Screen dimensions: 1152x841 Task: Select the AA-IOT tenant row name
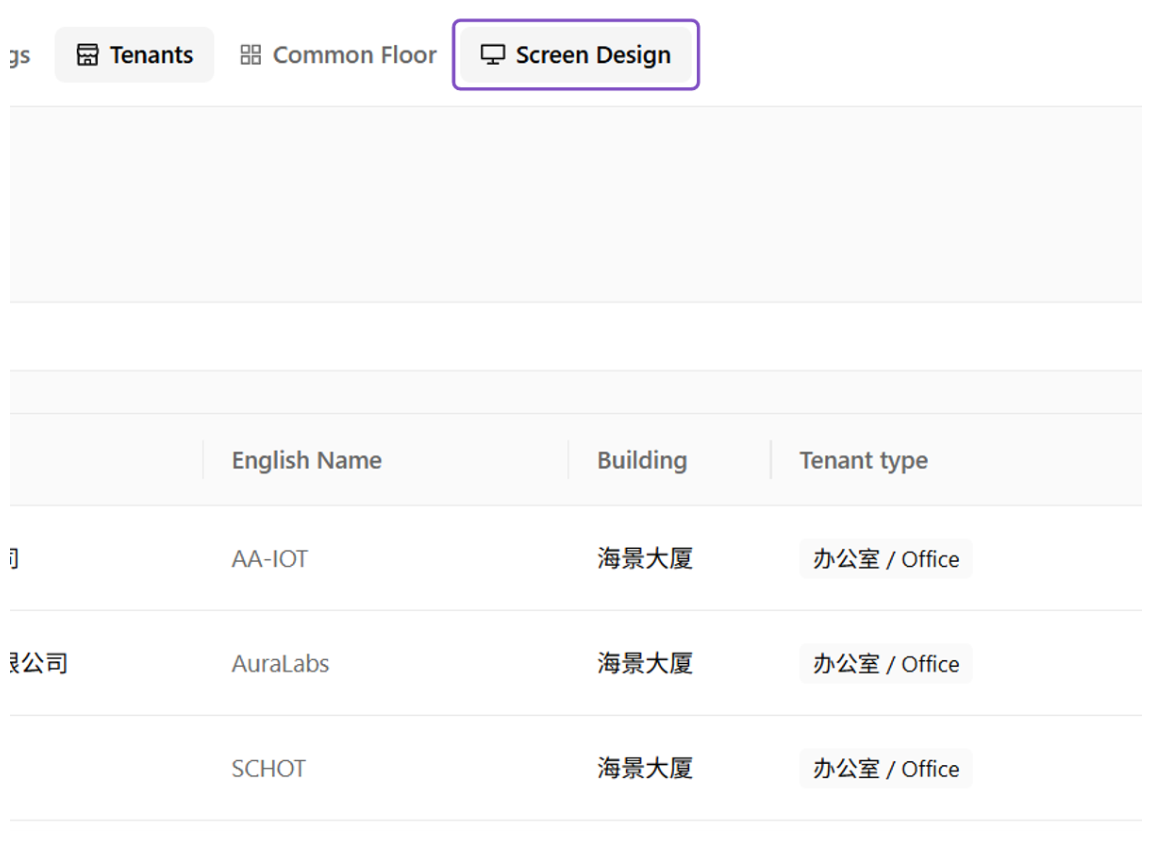click(x=270, y=559)
